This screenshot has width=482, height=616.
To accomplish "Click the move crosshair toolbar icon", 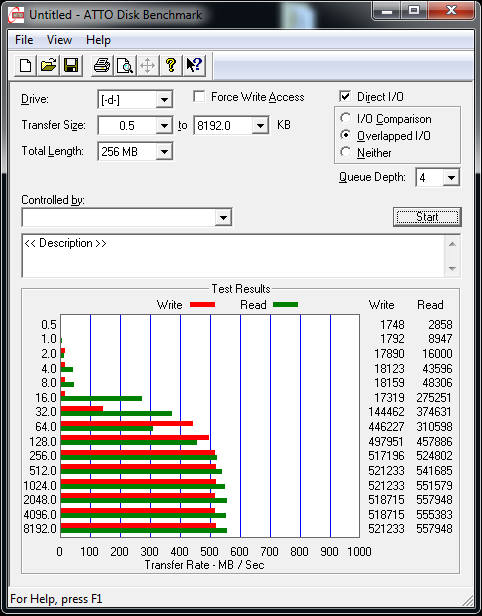I will pyautogui.click(x=148, y=65).
